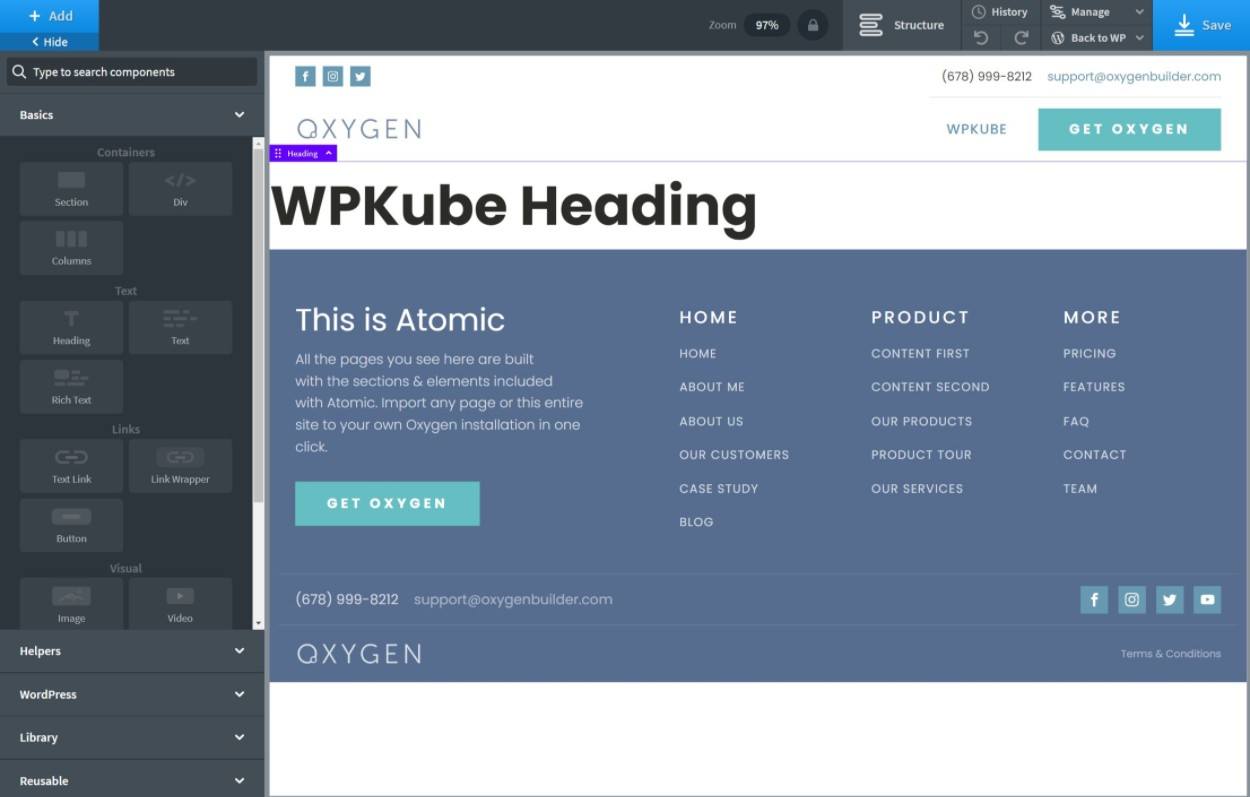The height and width of the screenshot is (797, 1250).
Task: Click the redo arrow icon
Action: (1021, 38)
